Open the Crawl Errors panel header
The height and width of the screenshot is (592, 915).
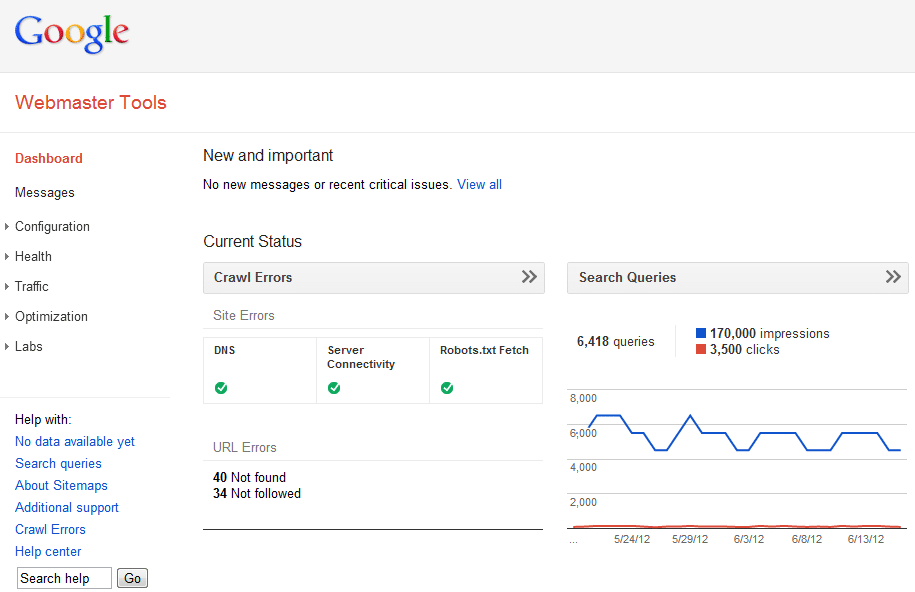click(373, 277)
